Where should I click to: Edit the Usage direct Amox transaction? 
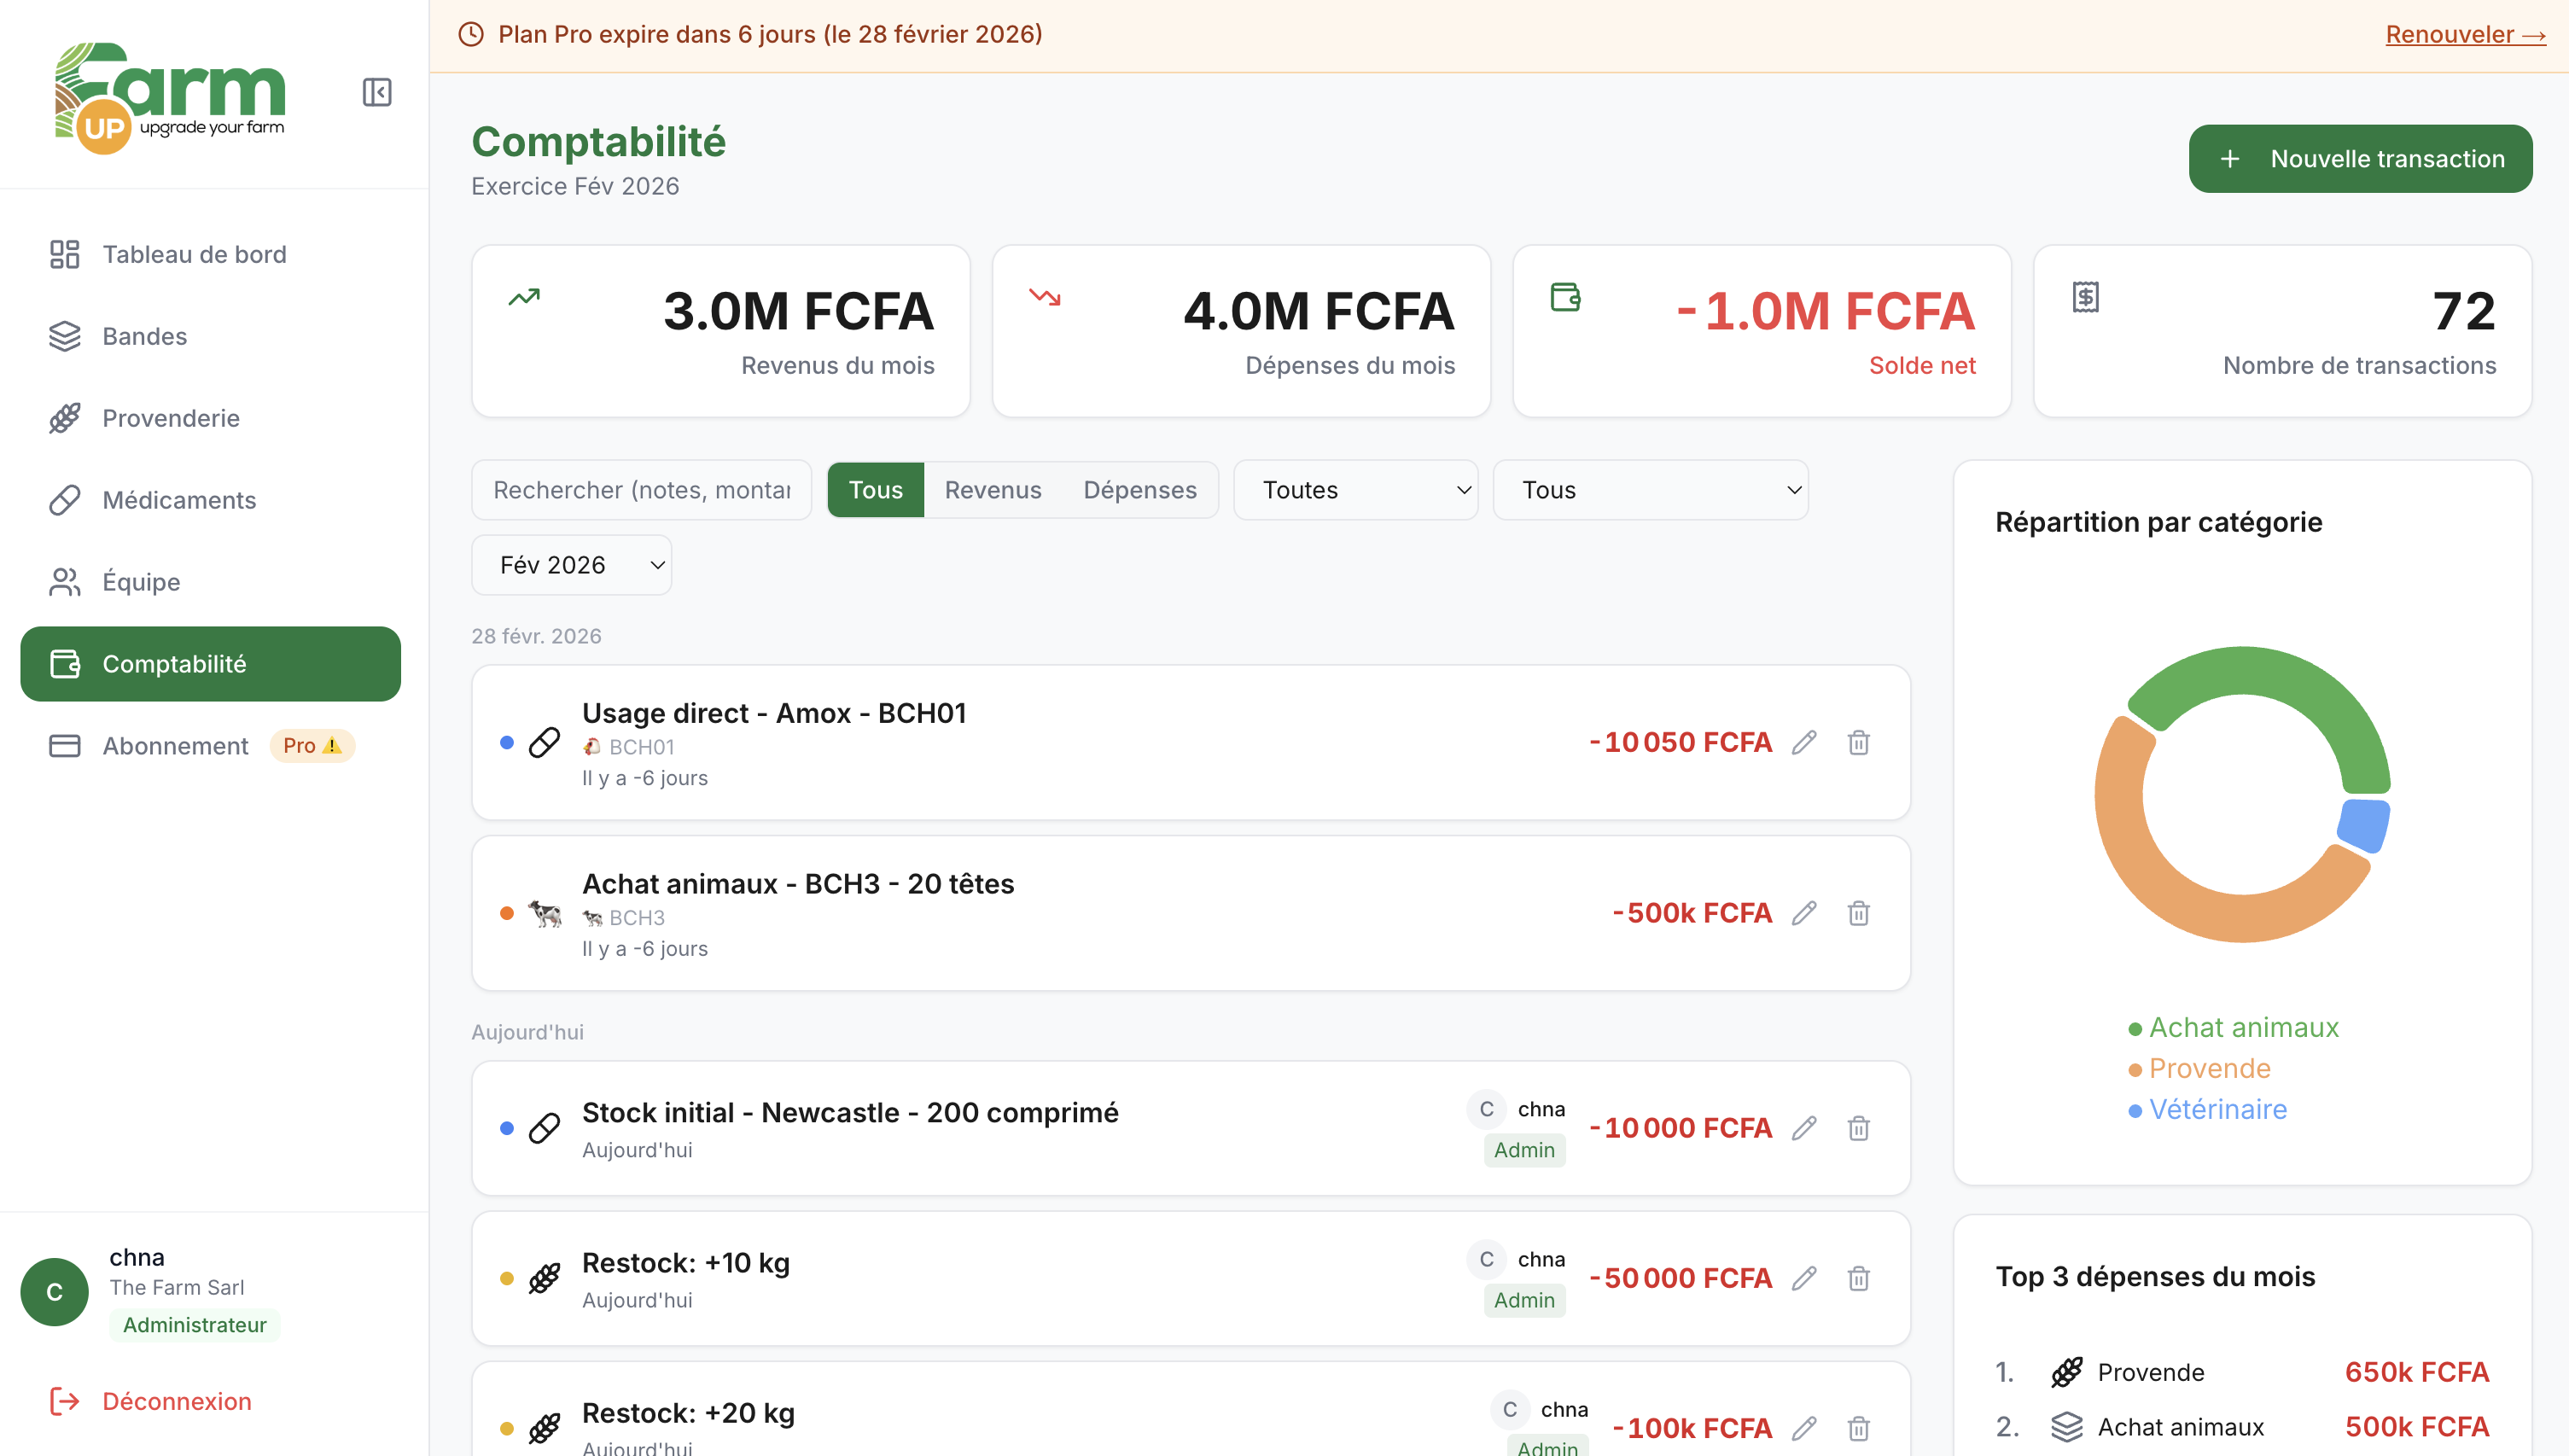pyautogui.click(x=1804, y=742)
